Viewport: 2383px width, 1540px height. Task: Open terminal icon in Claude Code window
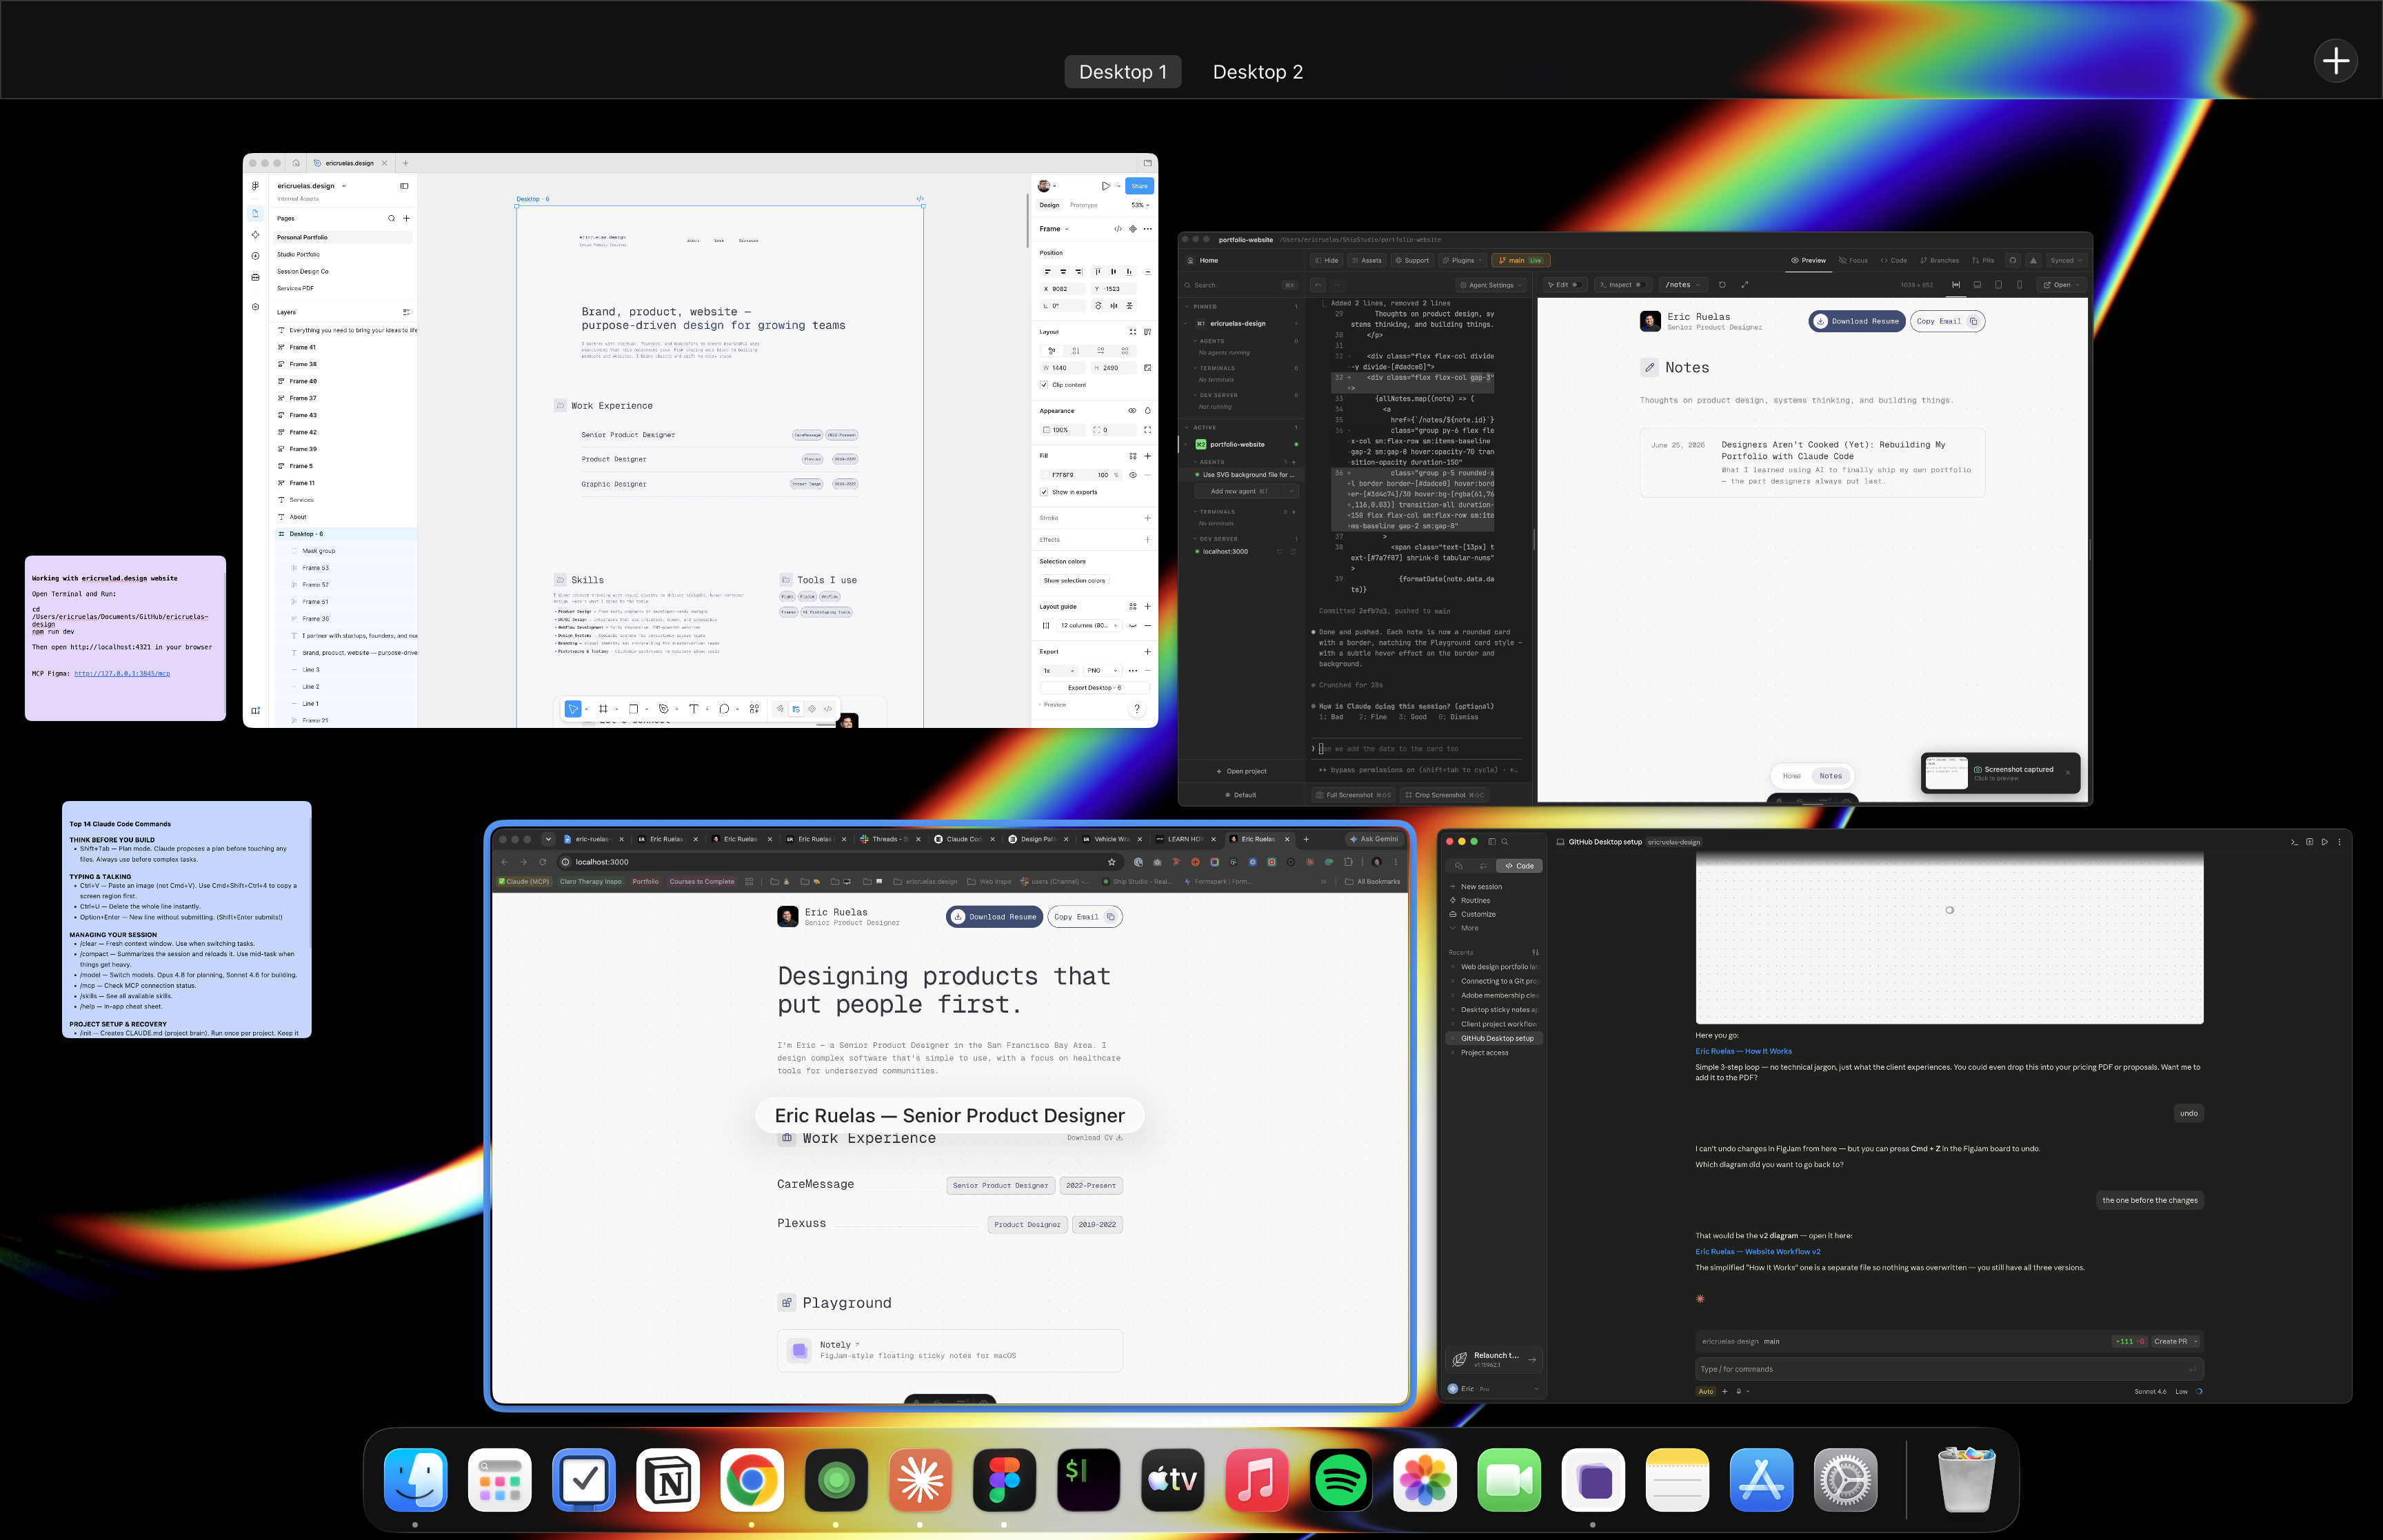tap(2294, 842)
